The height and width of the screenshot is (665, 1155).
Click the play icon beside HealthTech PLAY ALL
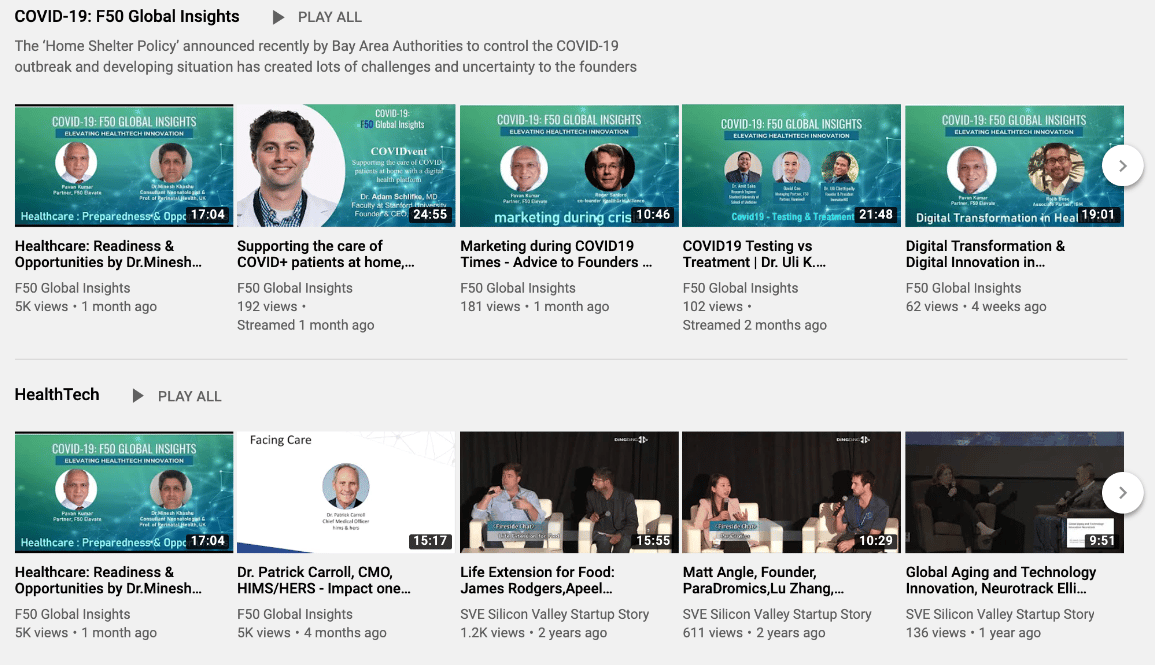(x=138, y=396)
